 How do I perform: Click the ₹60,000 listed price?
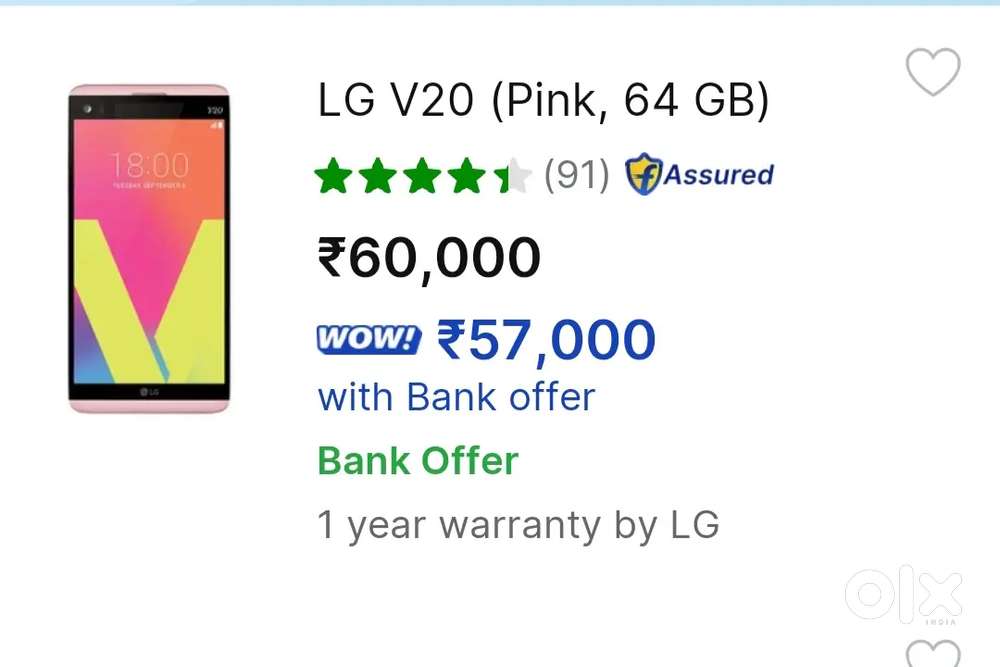[429, 258]
